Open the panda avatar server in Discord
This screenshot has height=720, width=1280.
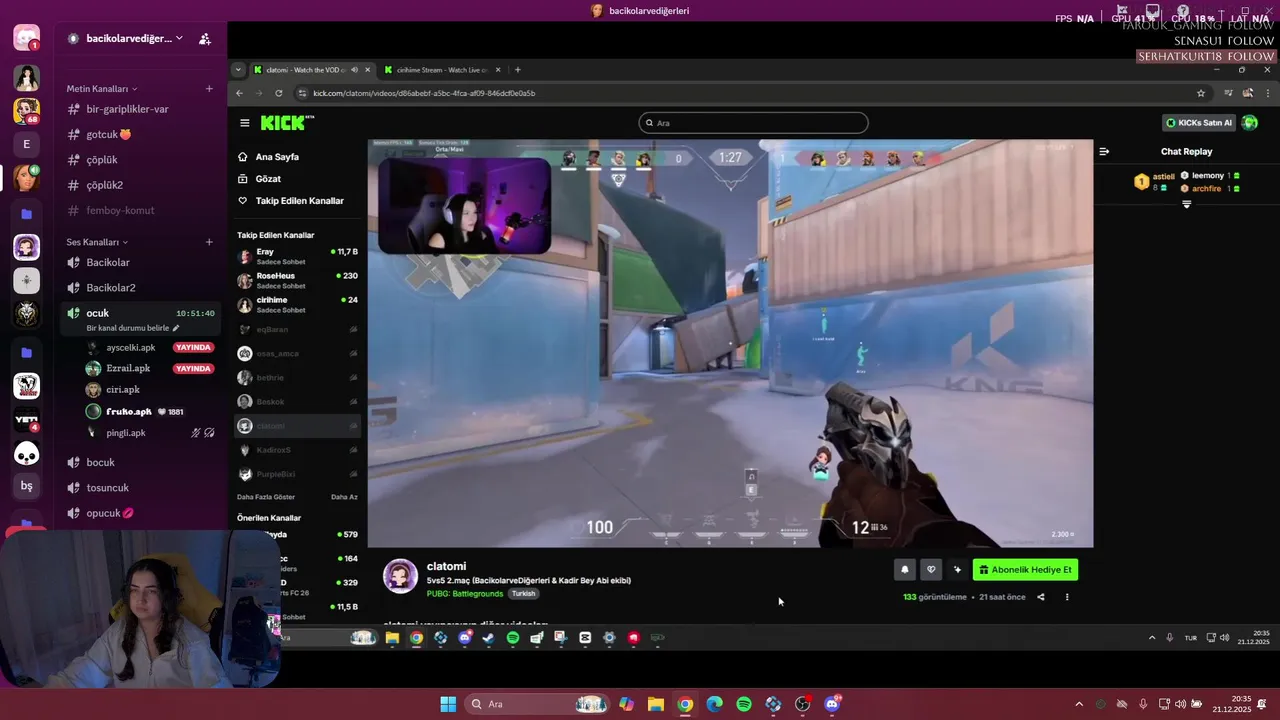(x=27, y=454)
